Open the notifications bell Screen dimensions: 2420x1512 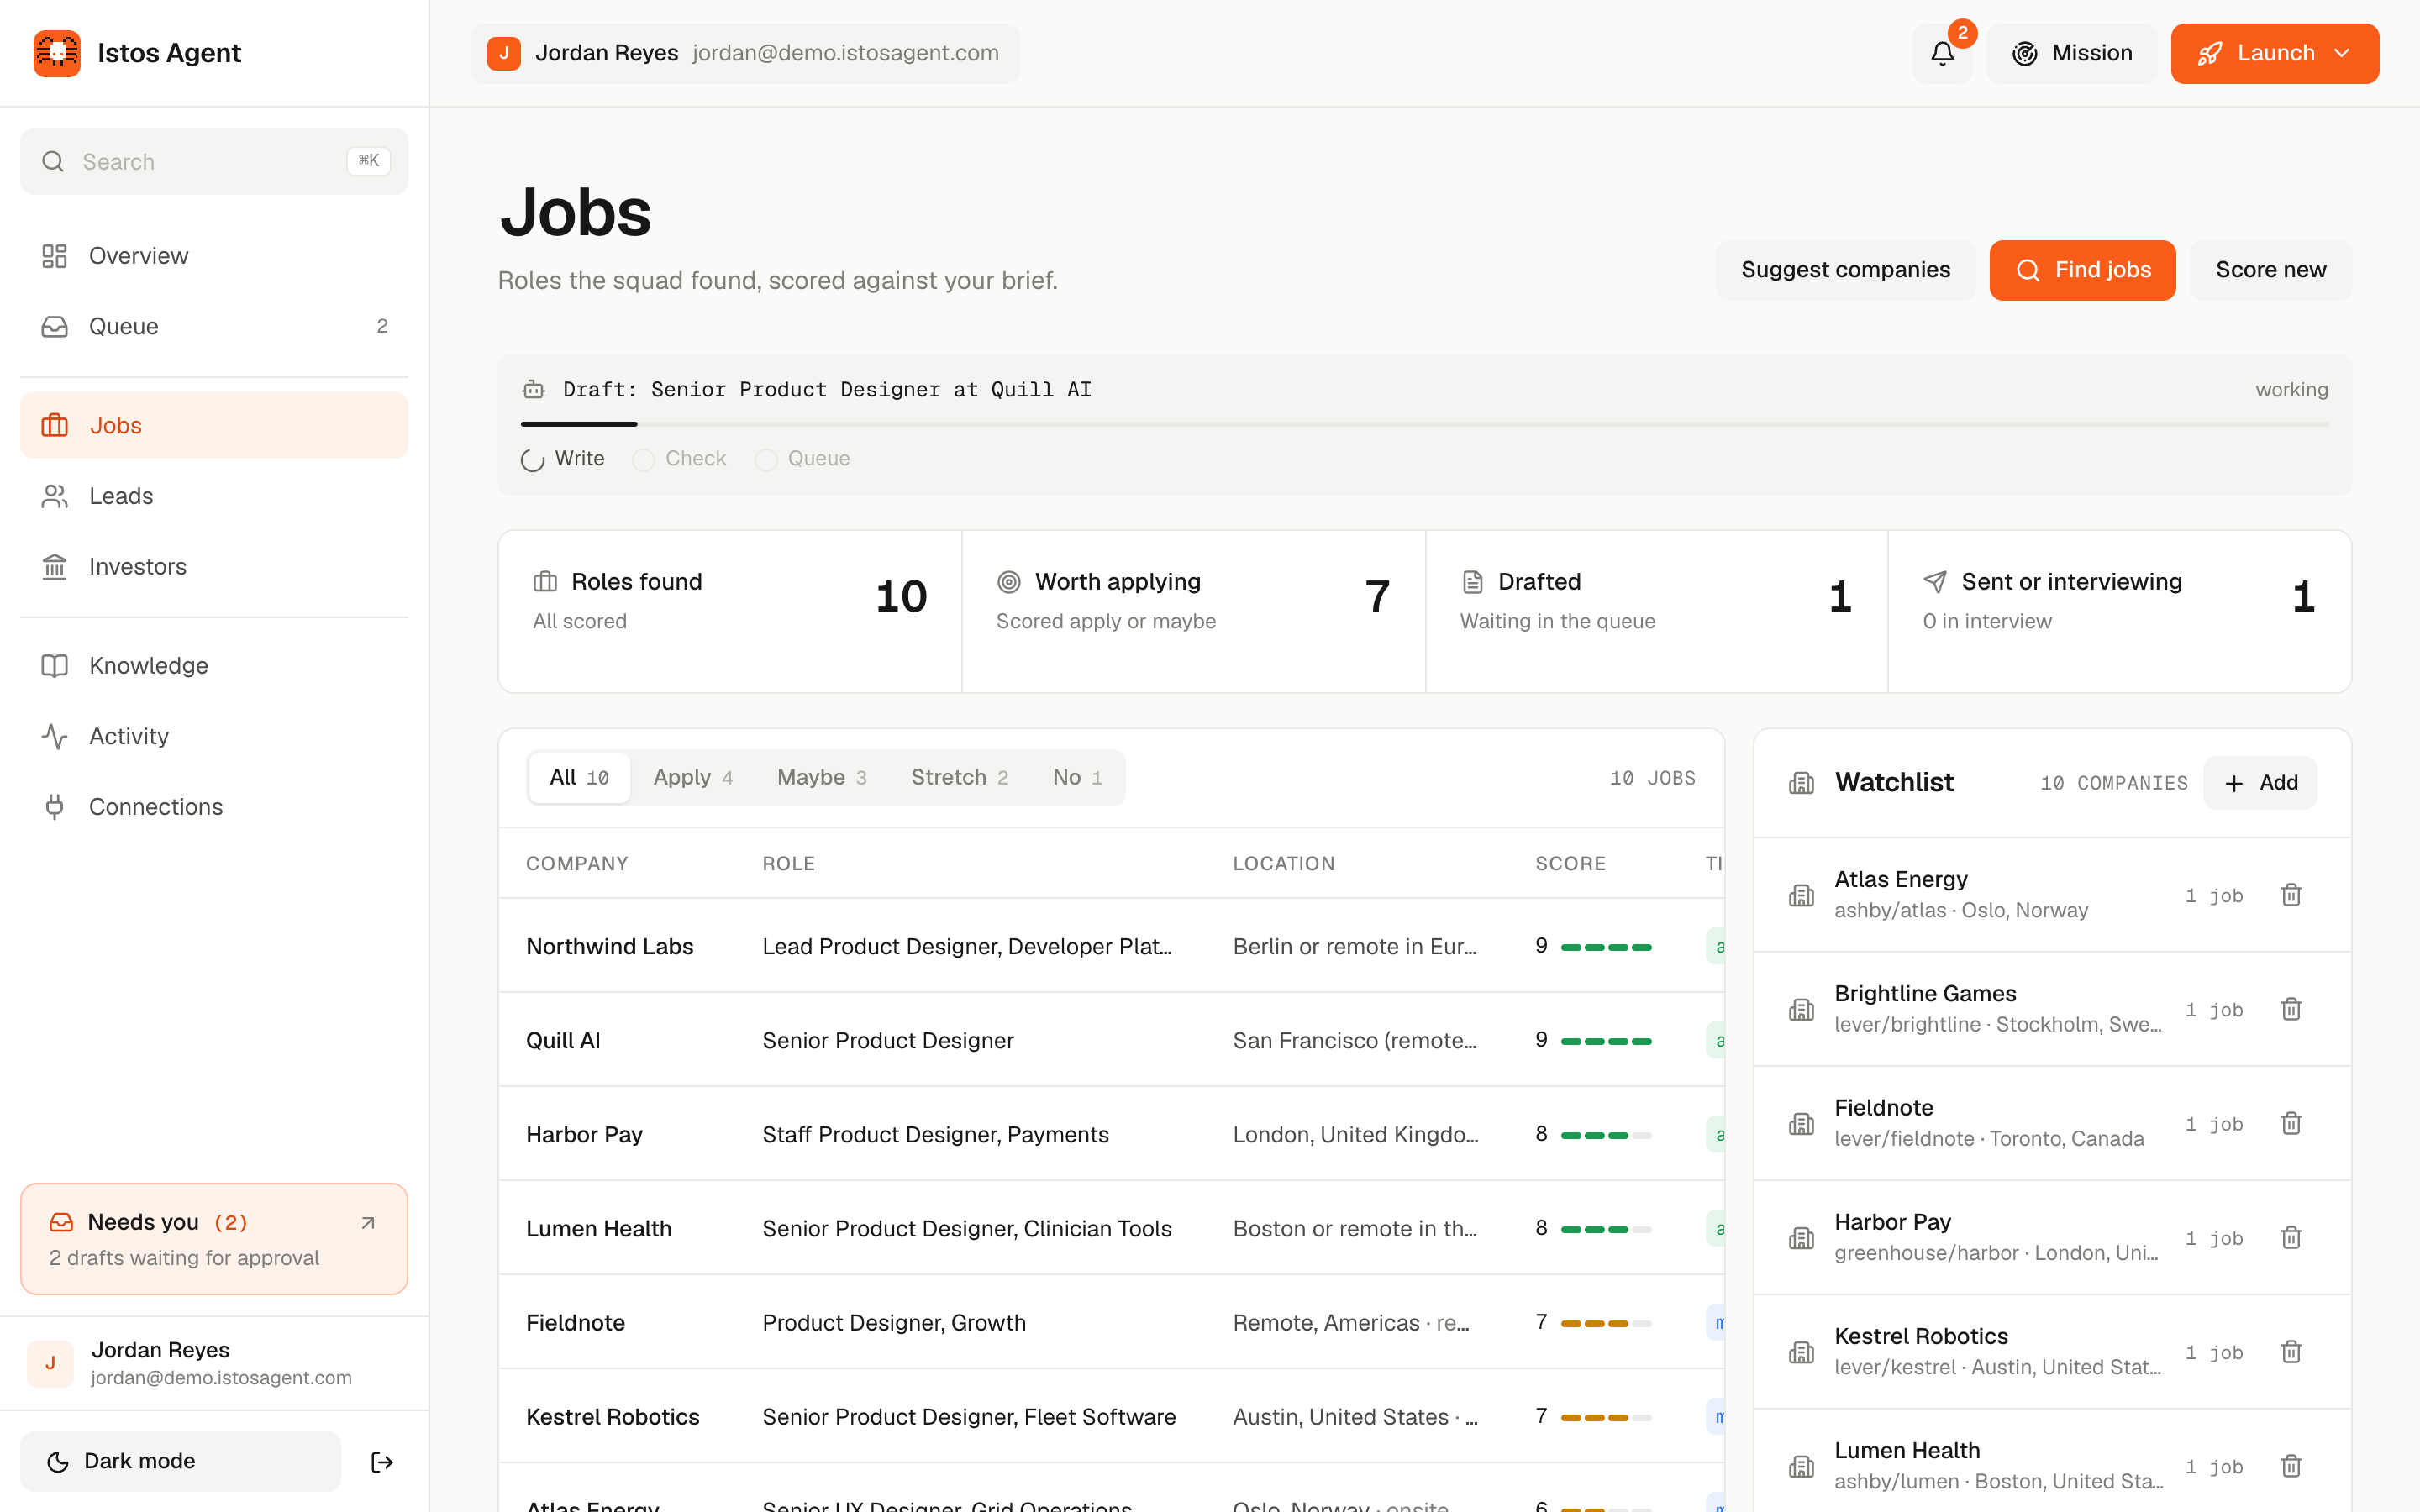(x=1942, y=53)
